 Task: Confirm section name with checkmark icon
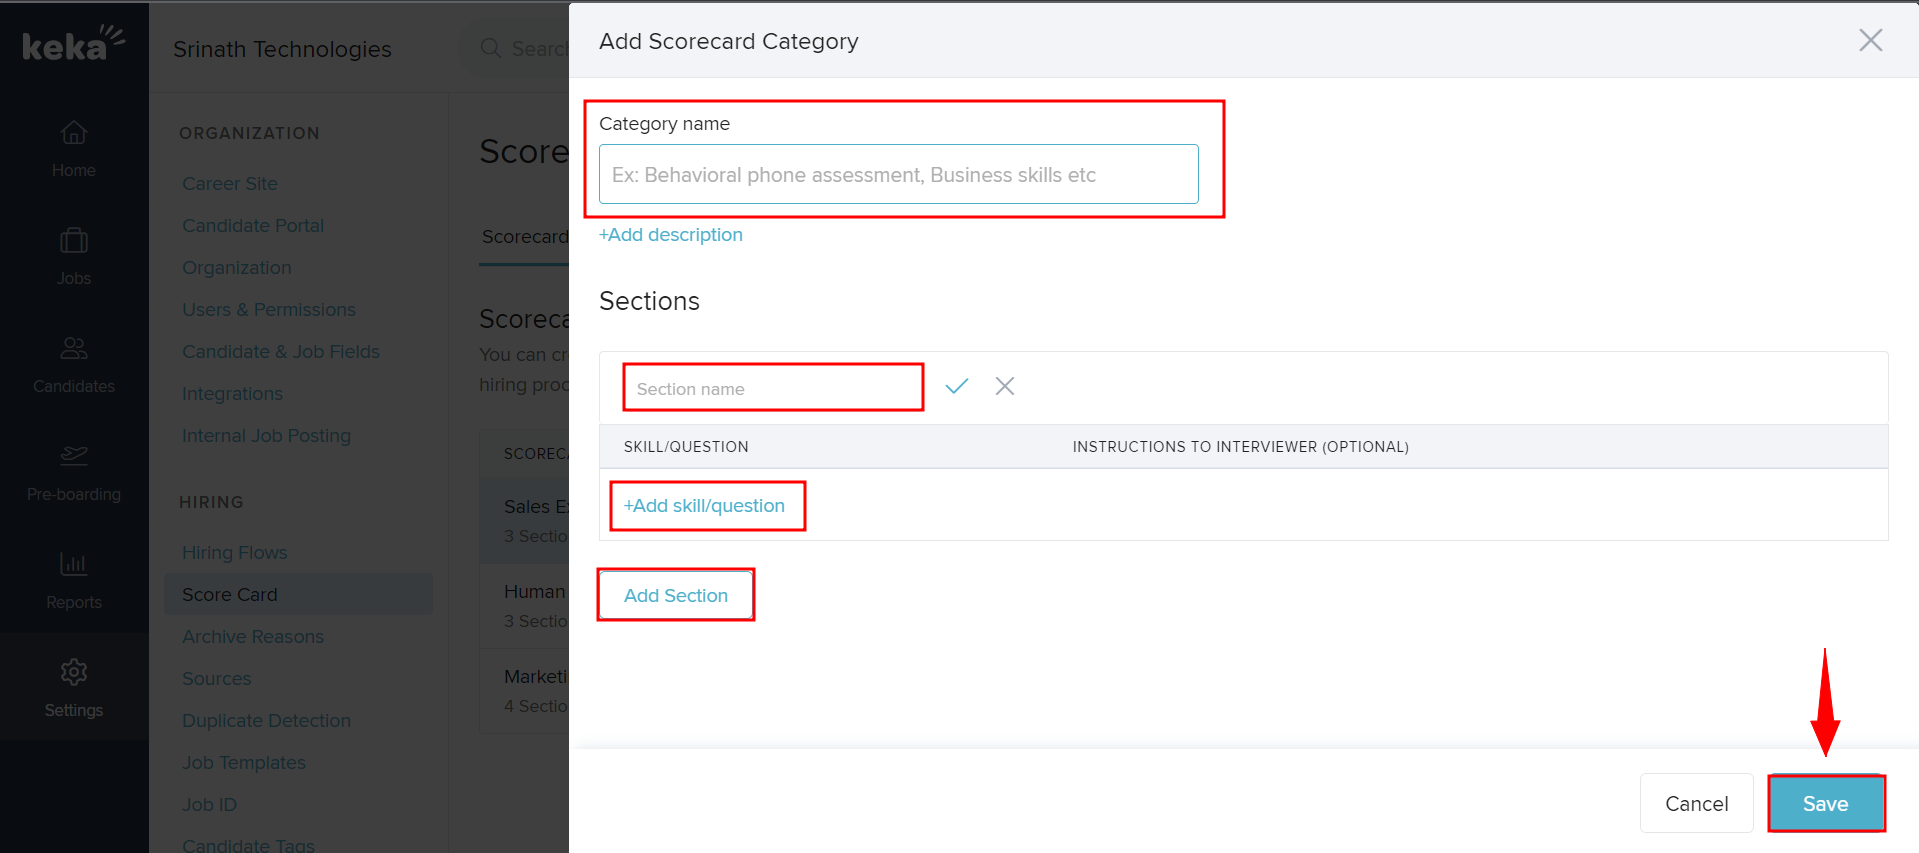957,387
